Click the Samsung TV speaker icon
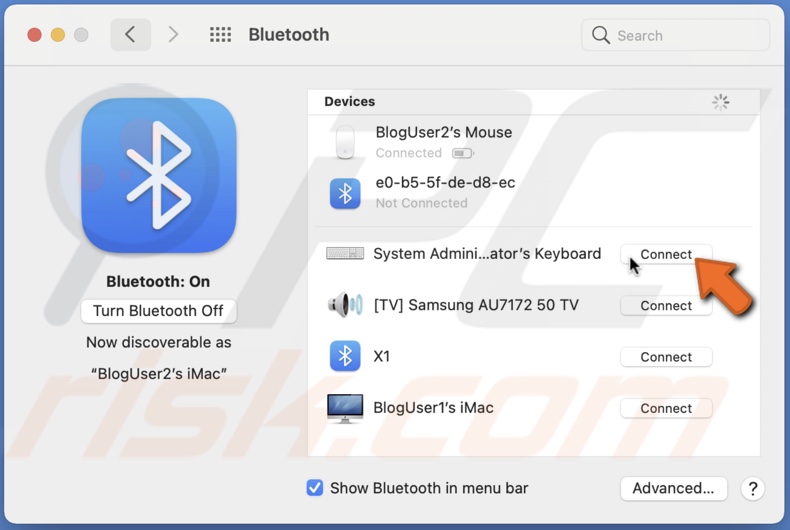790x530 pixels. 345,304
